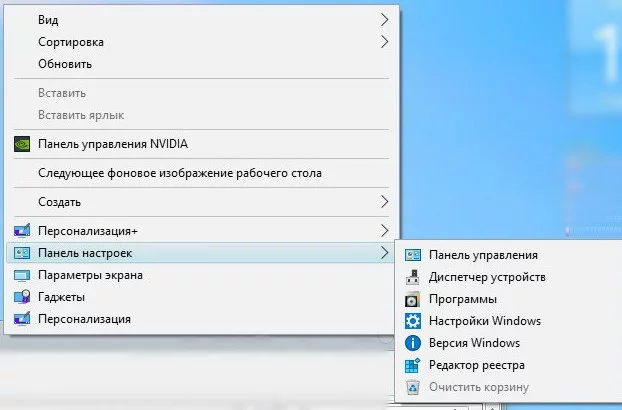Viewport: 622px width, 410px height.
Task: Select Следующее фоновое изображение рабочего стола
Action: pyautogui.click(x=201, y=173)
